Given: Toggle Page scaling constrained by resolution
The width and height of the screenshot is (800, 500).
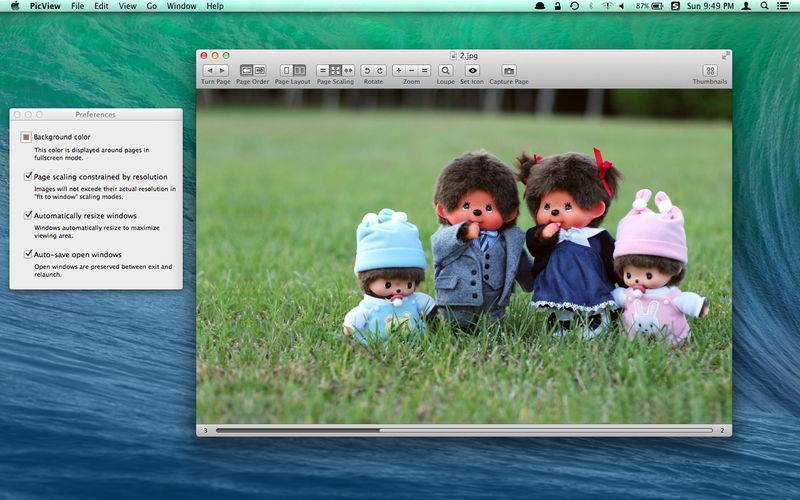Looking at the screenshot, I should 28,176.
